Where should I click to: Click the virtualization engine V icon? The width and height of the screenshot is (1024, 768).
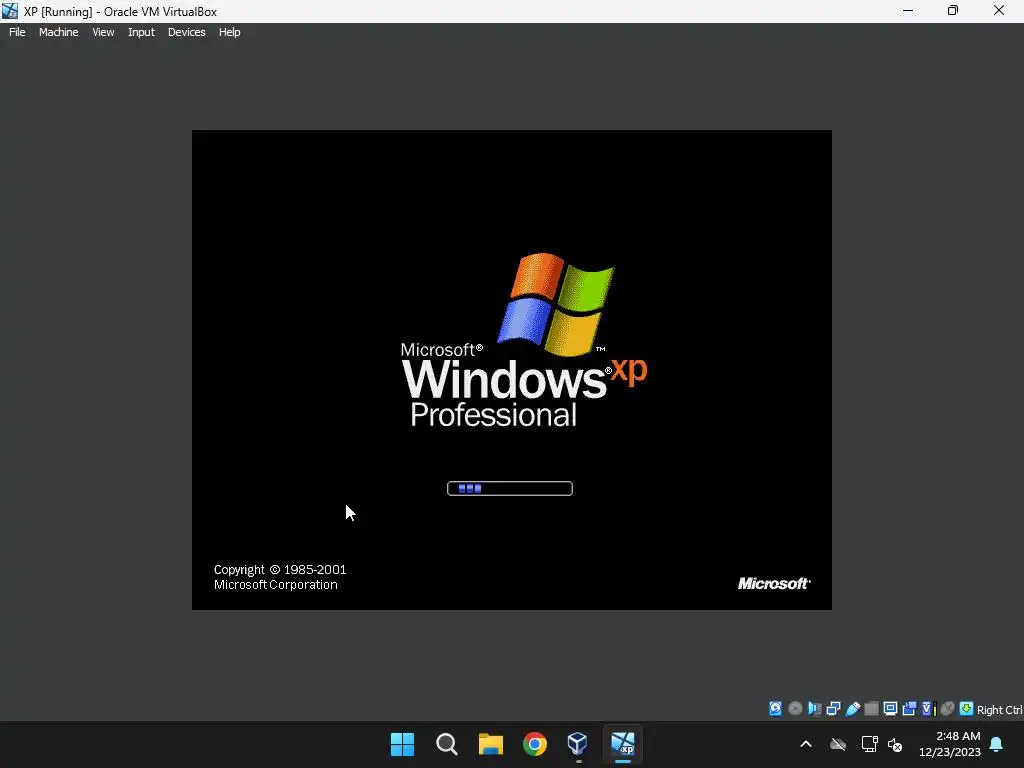(x=928, y=709)
